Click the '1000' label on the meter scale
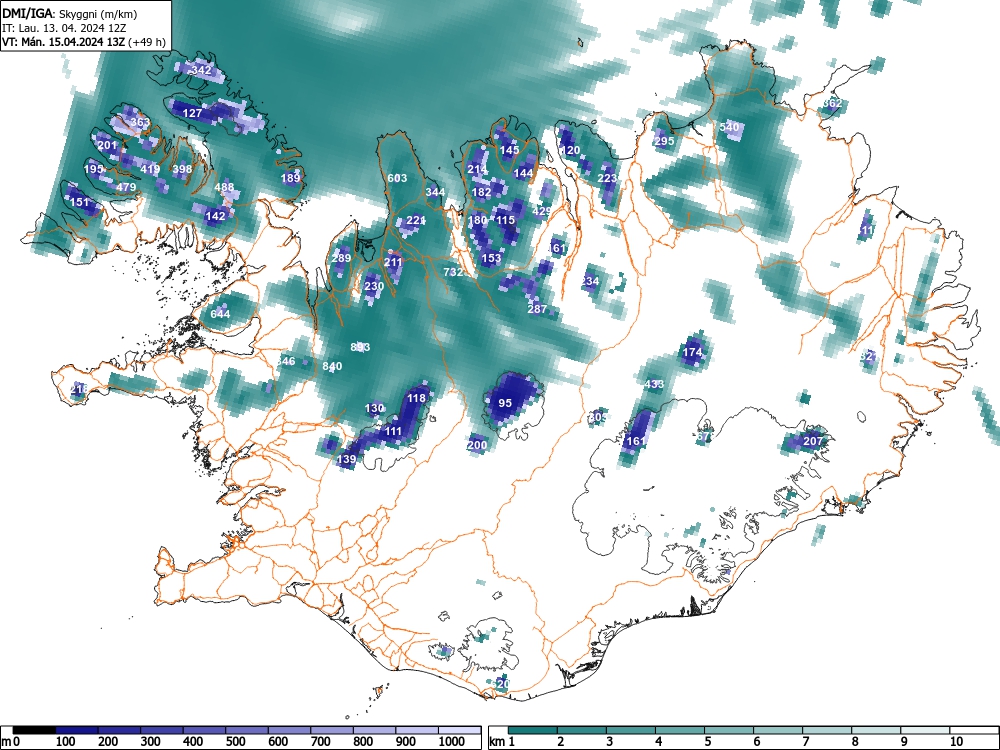Screen dimensions: 1000x750 452,741
